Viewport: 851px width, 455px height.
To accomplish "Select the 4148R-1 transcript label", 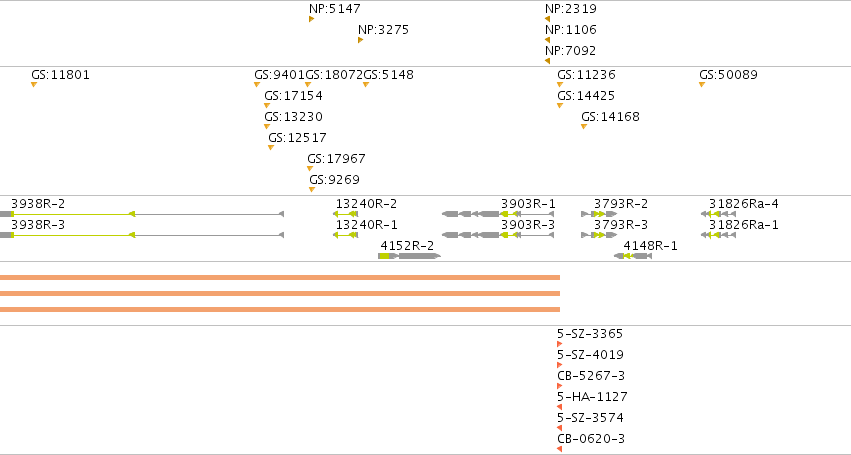I will (x=650, y=246).
